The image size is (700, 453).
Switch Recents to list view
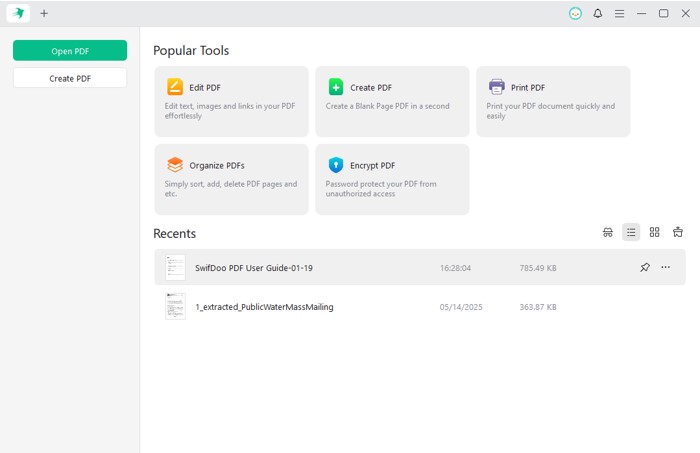click(x=631, y=232)
